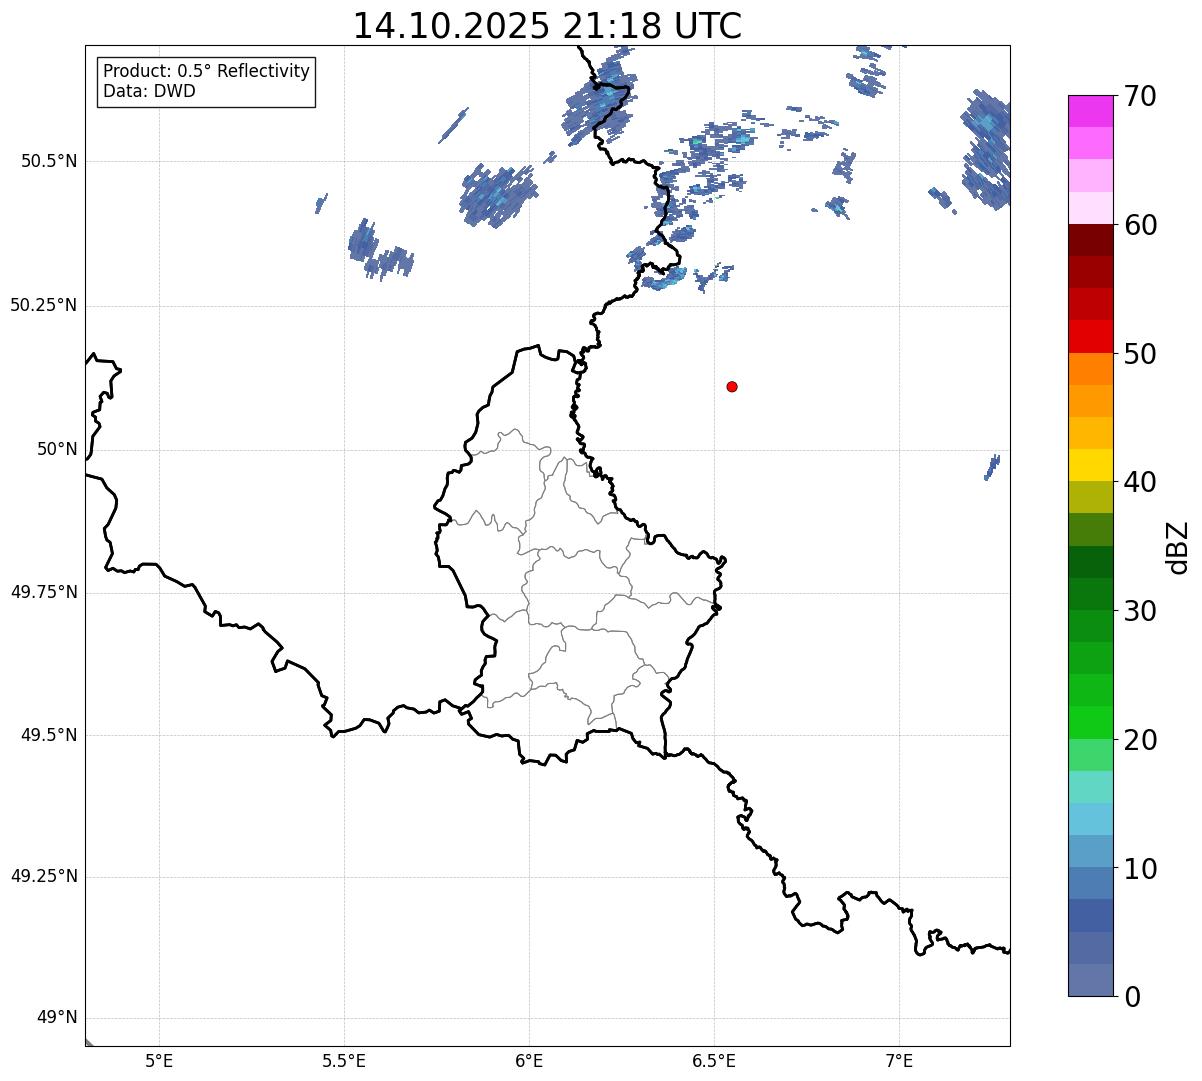Click the 60 tick on colorbar

pos(1140,225)
